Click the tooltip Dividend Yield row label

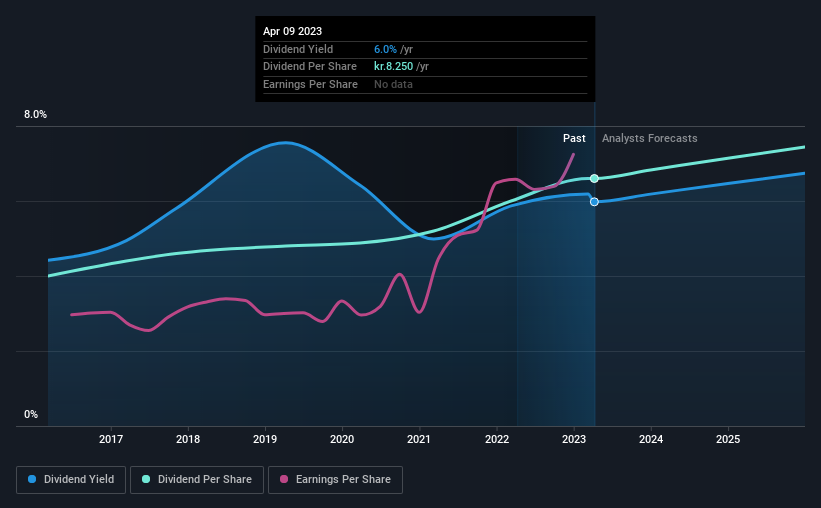point(298,49)
